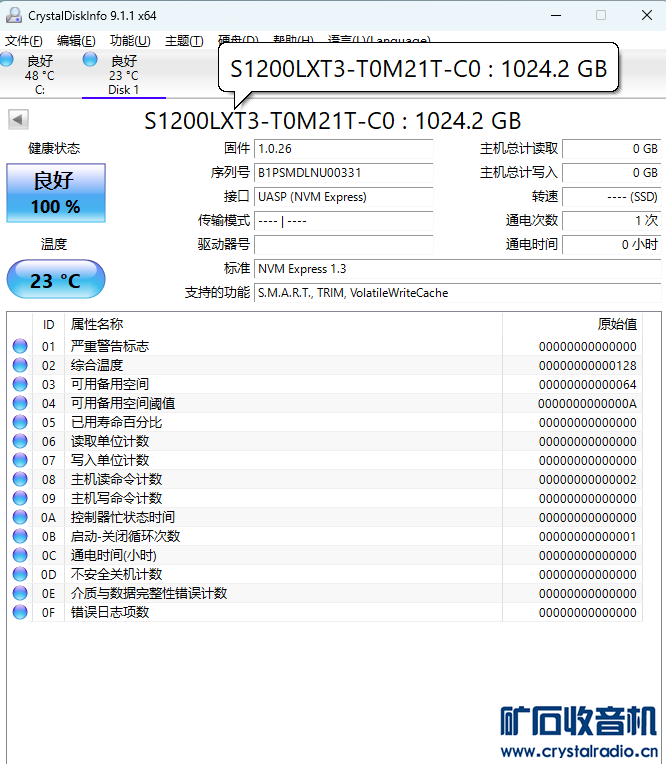Screen dimensions: 666x764
Task: Click status circle for attribute 0A 控制器忙状态时间
Action: (20, 517)
